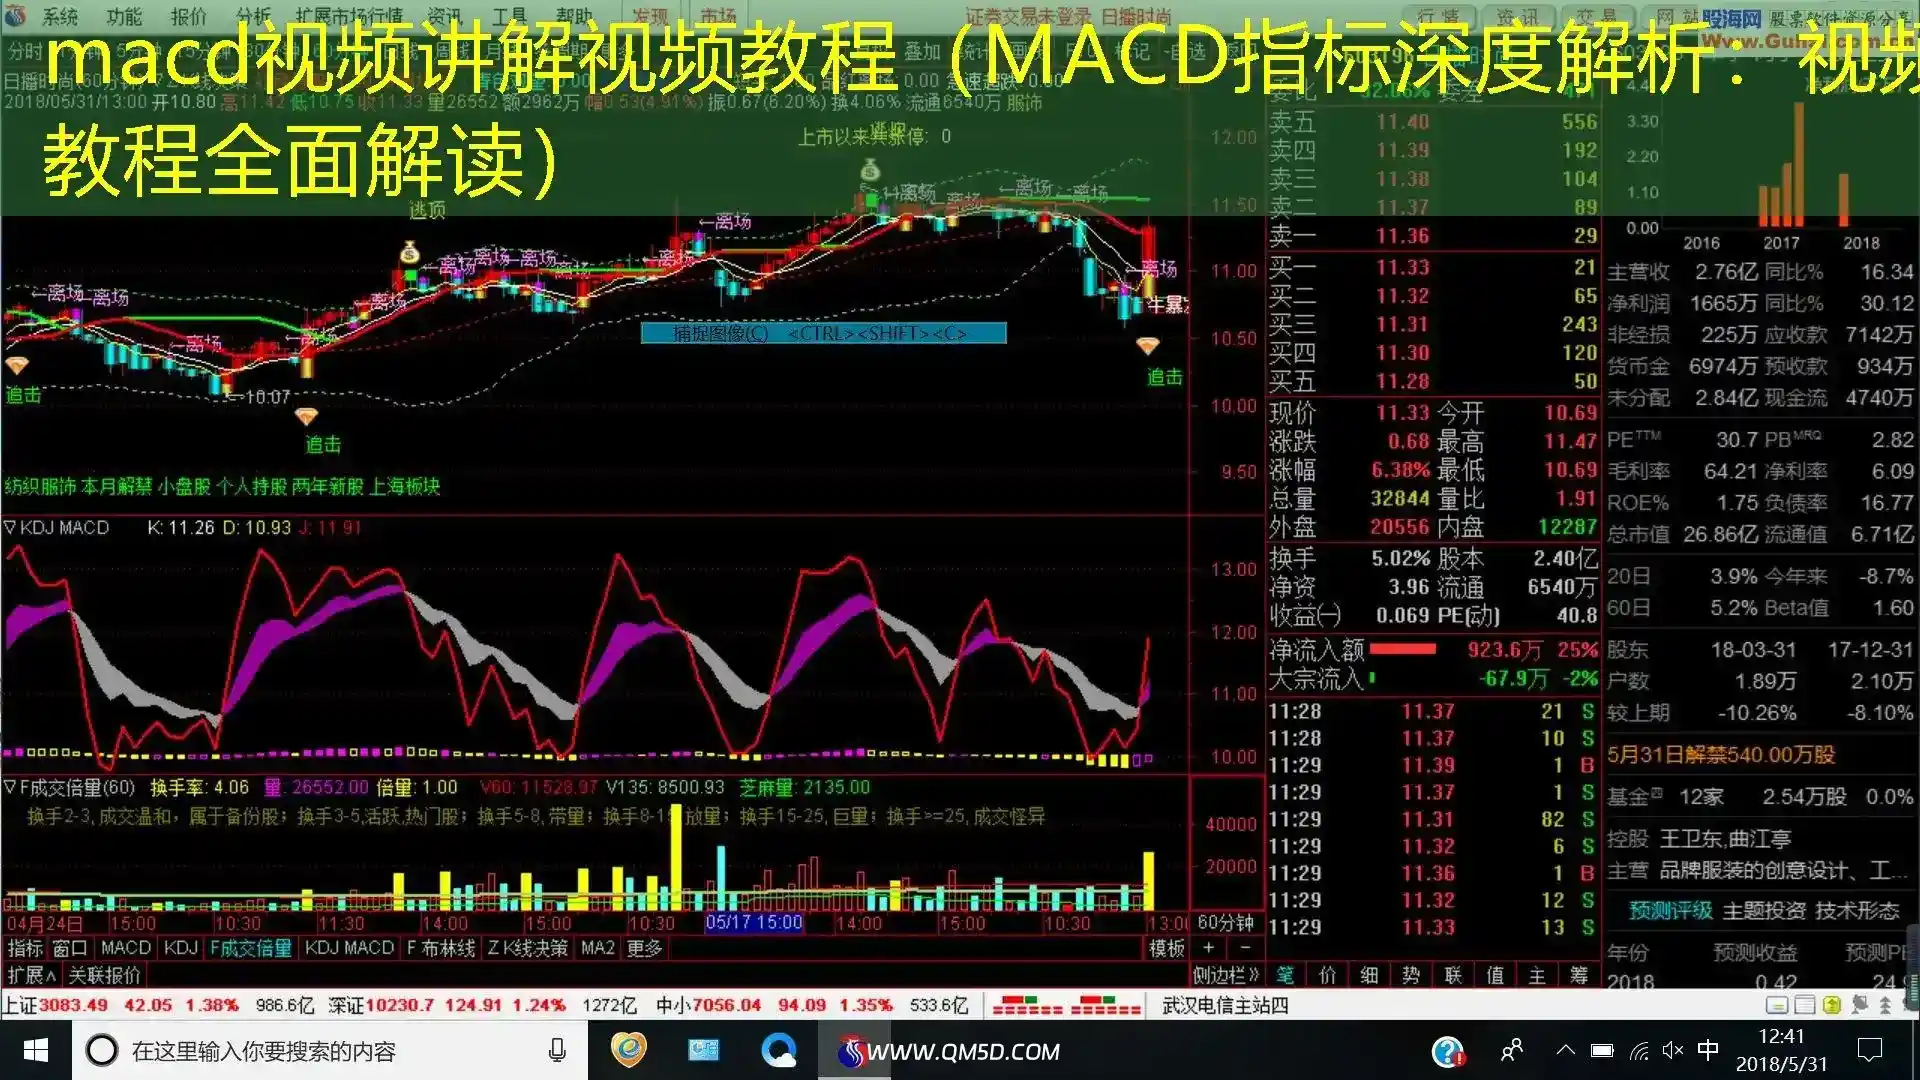Viewport: 1920px width, 1080px height.
Task: Click the 捕捉图像(C) capture bar
Action: pos(823,333)
